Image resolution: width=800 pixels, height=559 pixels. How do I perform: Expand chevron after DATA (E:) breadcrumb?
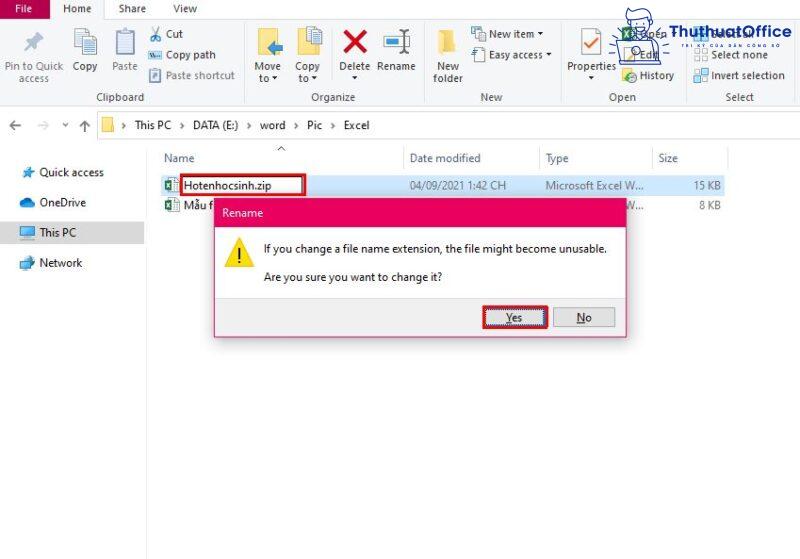click(249, 125)
